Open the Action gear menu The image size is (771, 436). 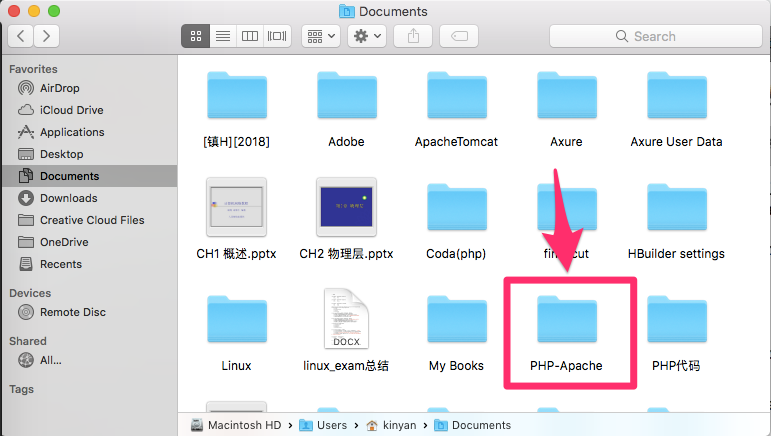click(x=367, y=36)
